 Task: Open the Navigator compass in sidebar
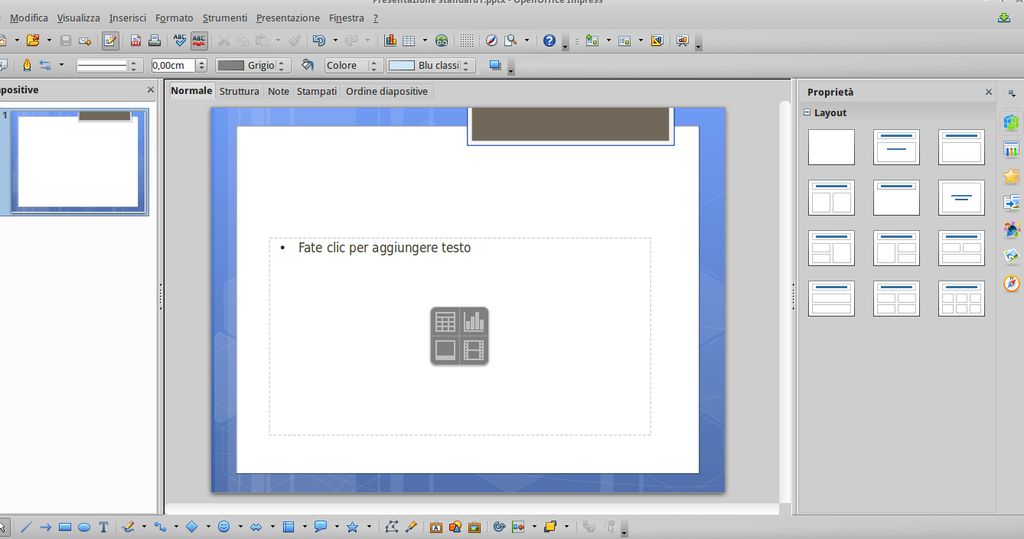coord(1011,284)
